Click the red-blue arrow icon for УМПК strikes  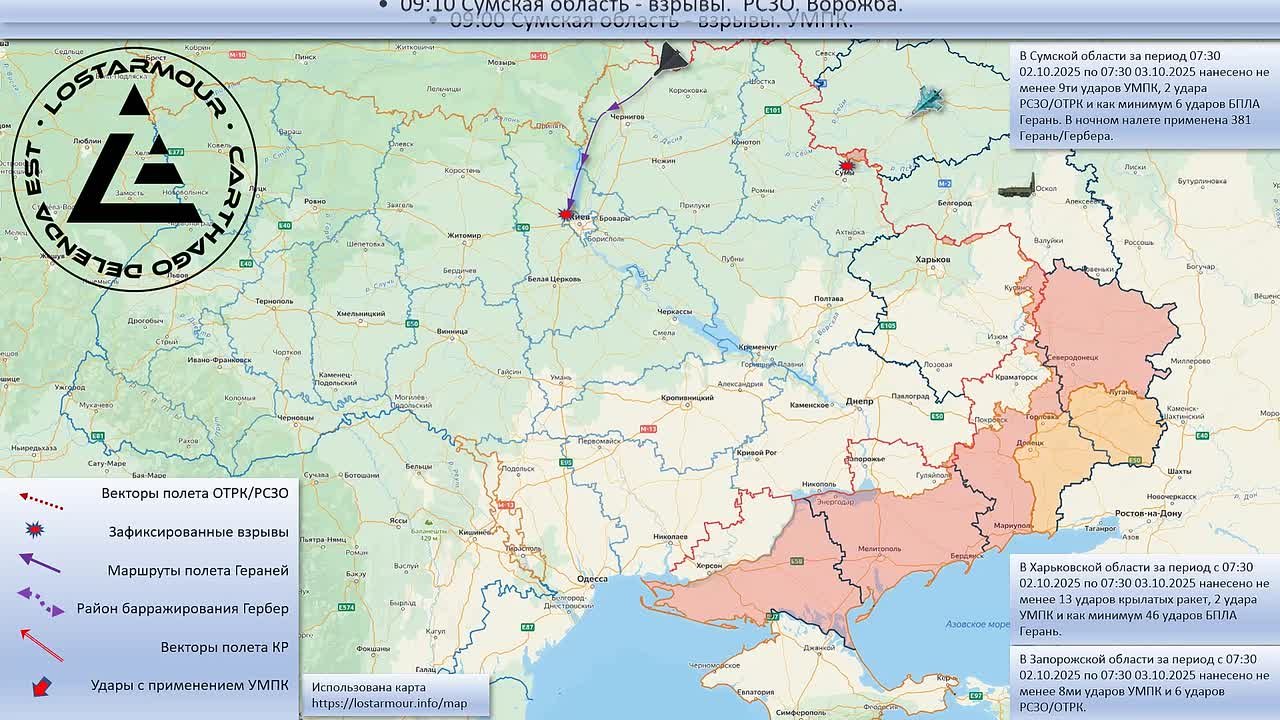(41, 687)
